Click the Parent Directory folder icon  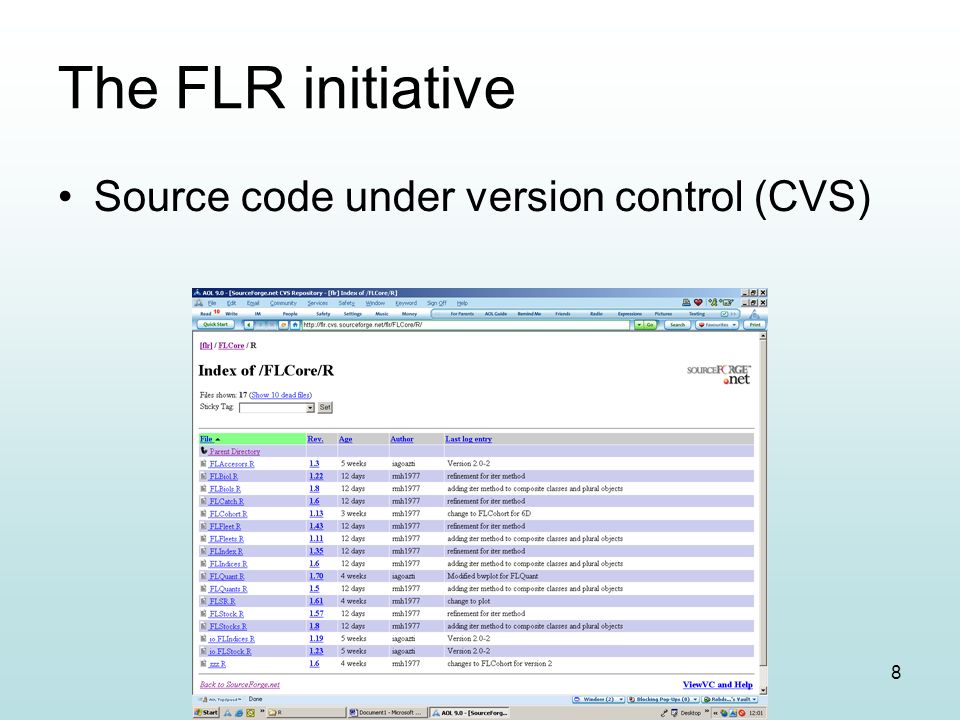(204, 451)
